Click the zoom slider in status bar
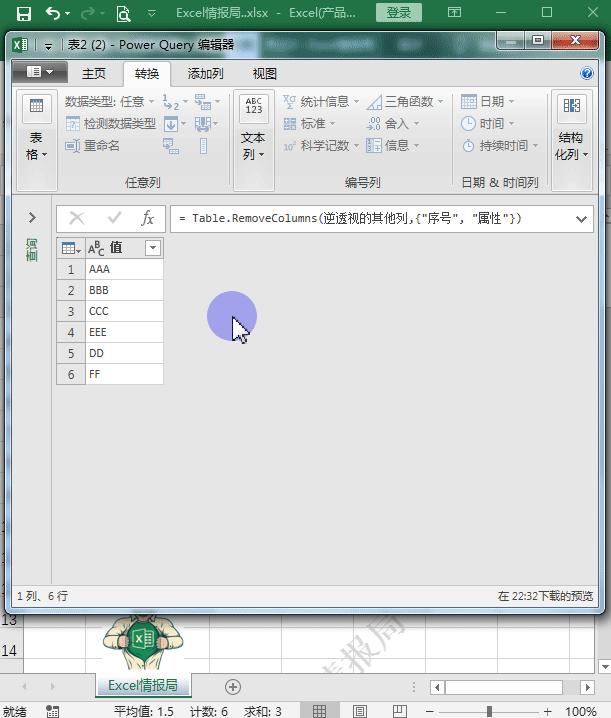This screenshot has width=611, height=718. tap(489, 711)
